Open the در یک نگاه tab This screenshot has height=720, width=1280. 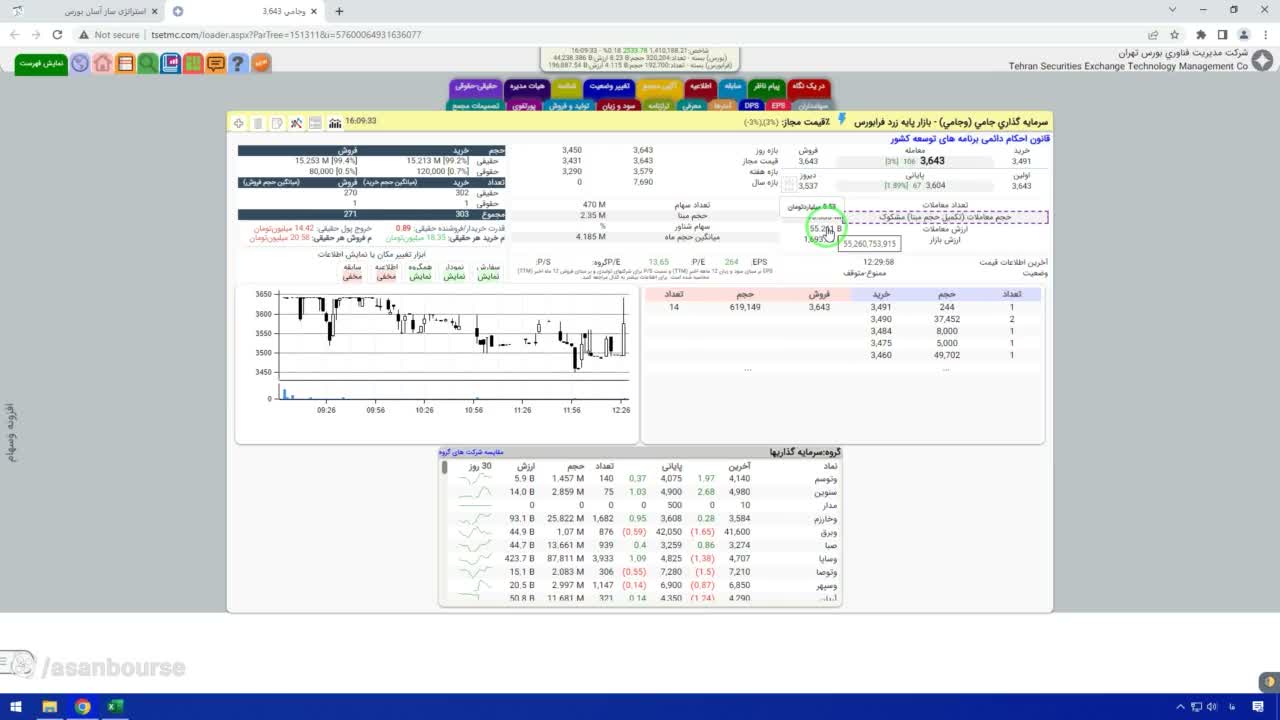809,86
